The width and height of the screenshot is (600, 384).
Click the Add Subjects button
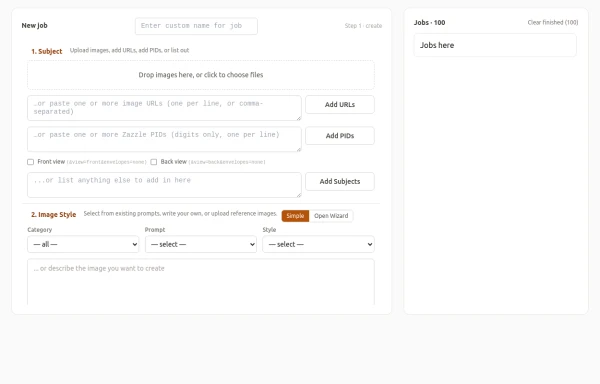(340, 181)
